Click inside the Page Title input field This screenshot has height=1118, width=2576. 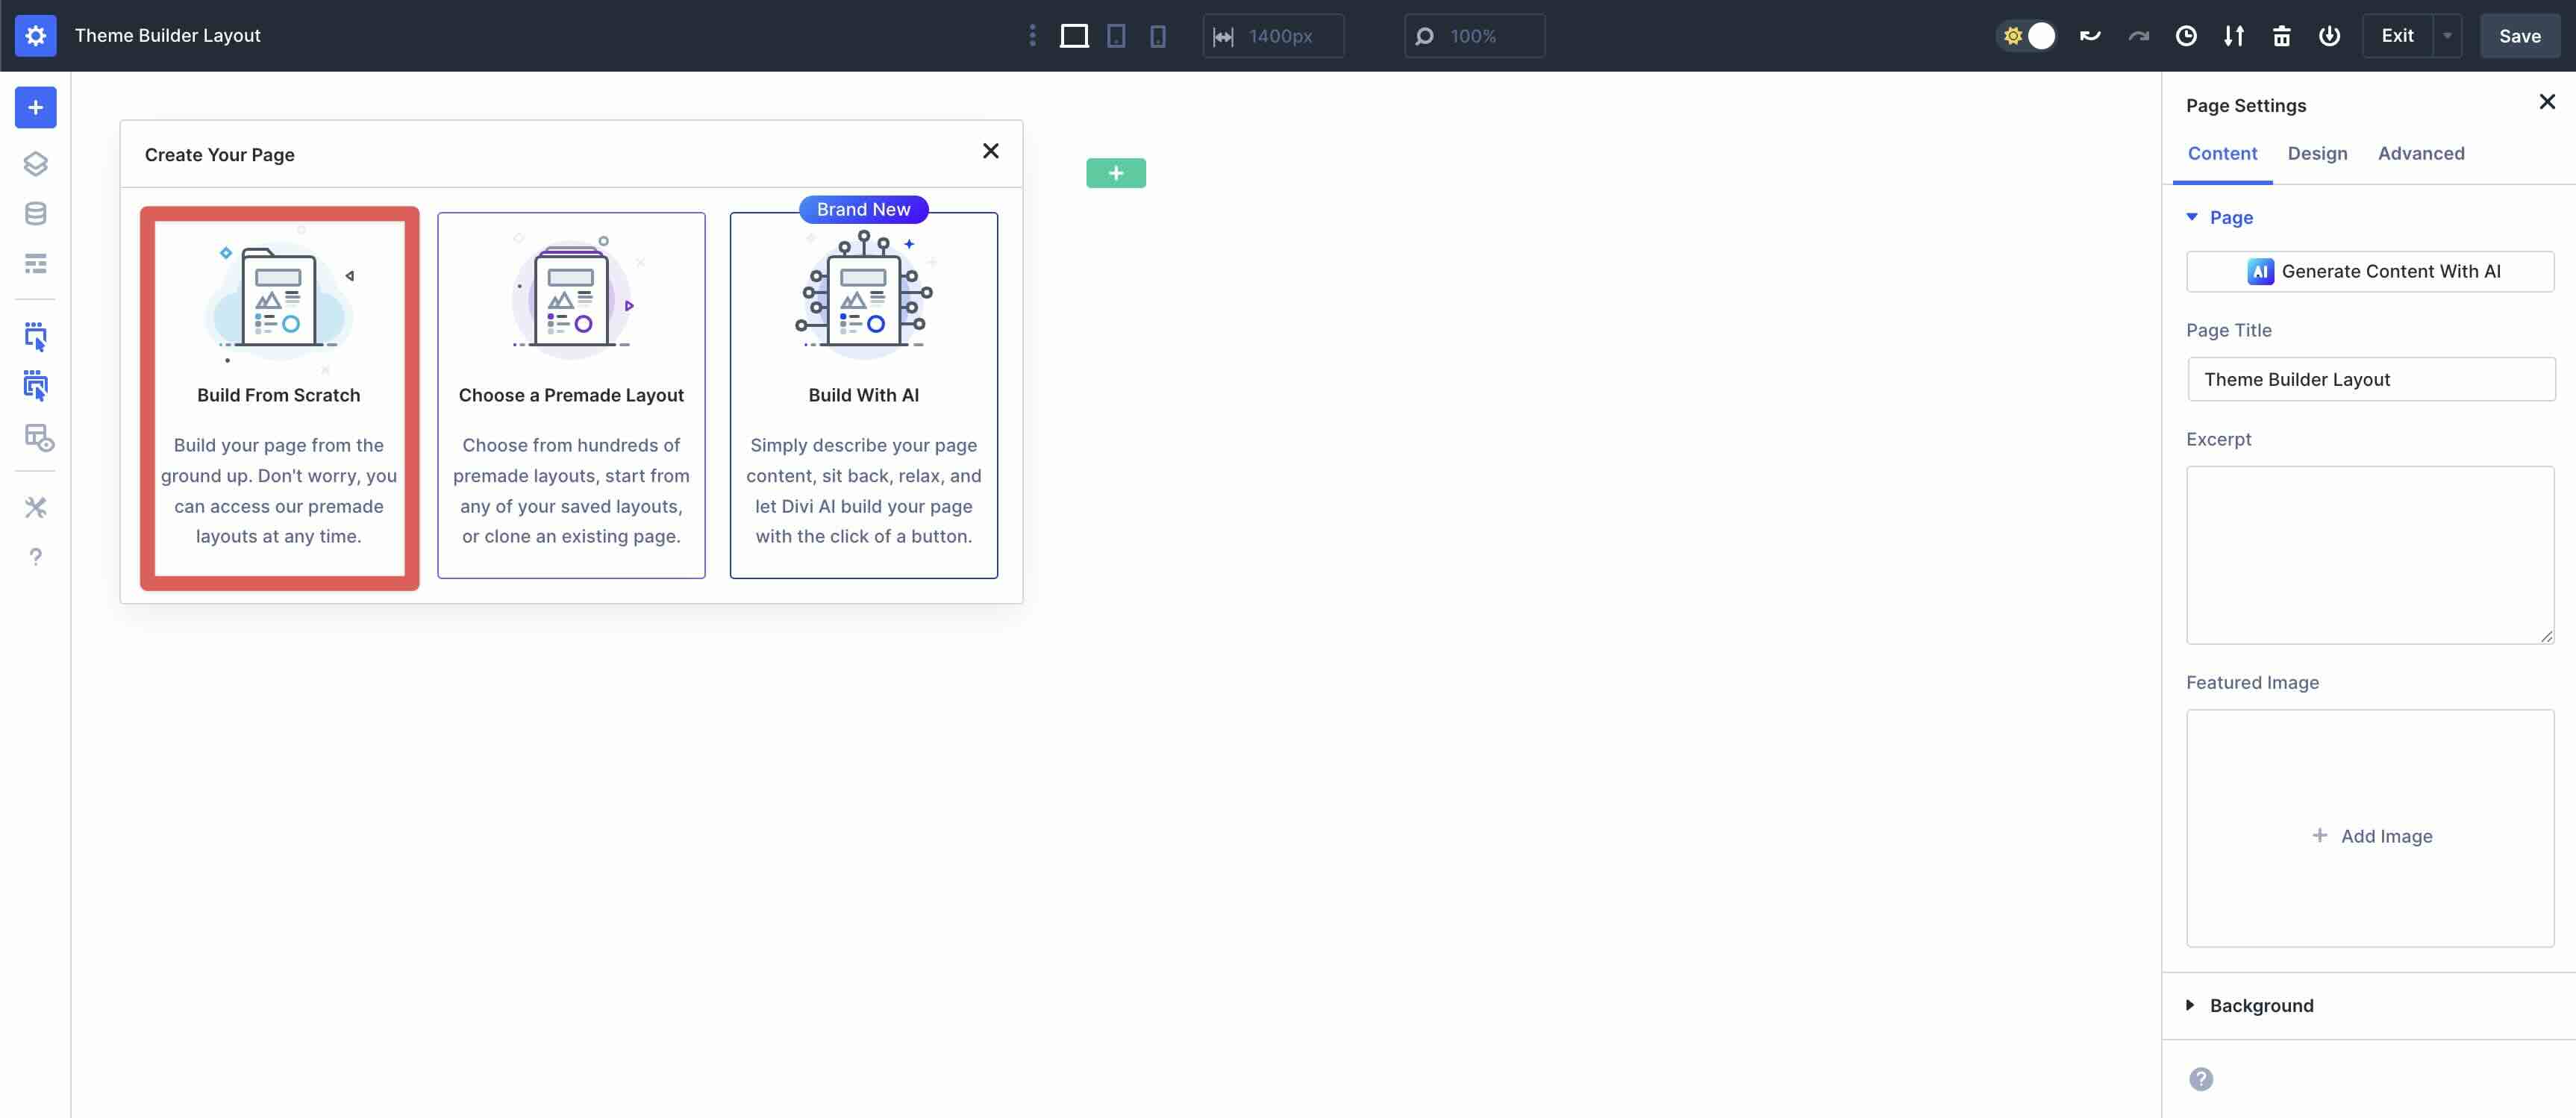coord(2371,379)
